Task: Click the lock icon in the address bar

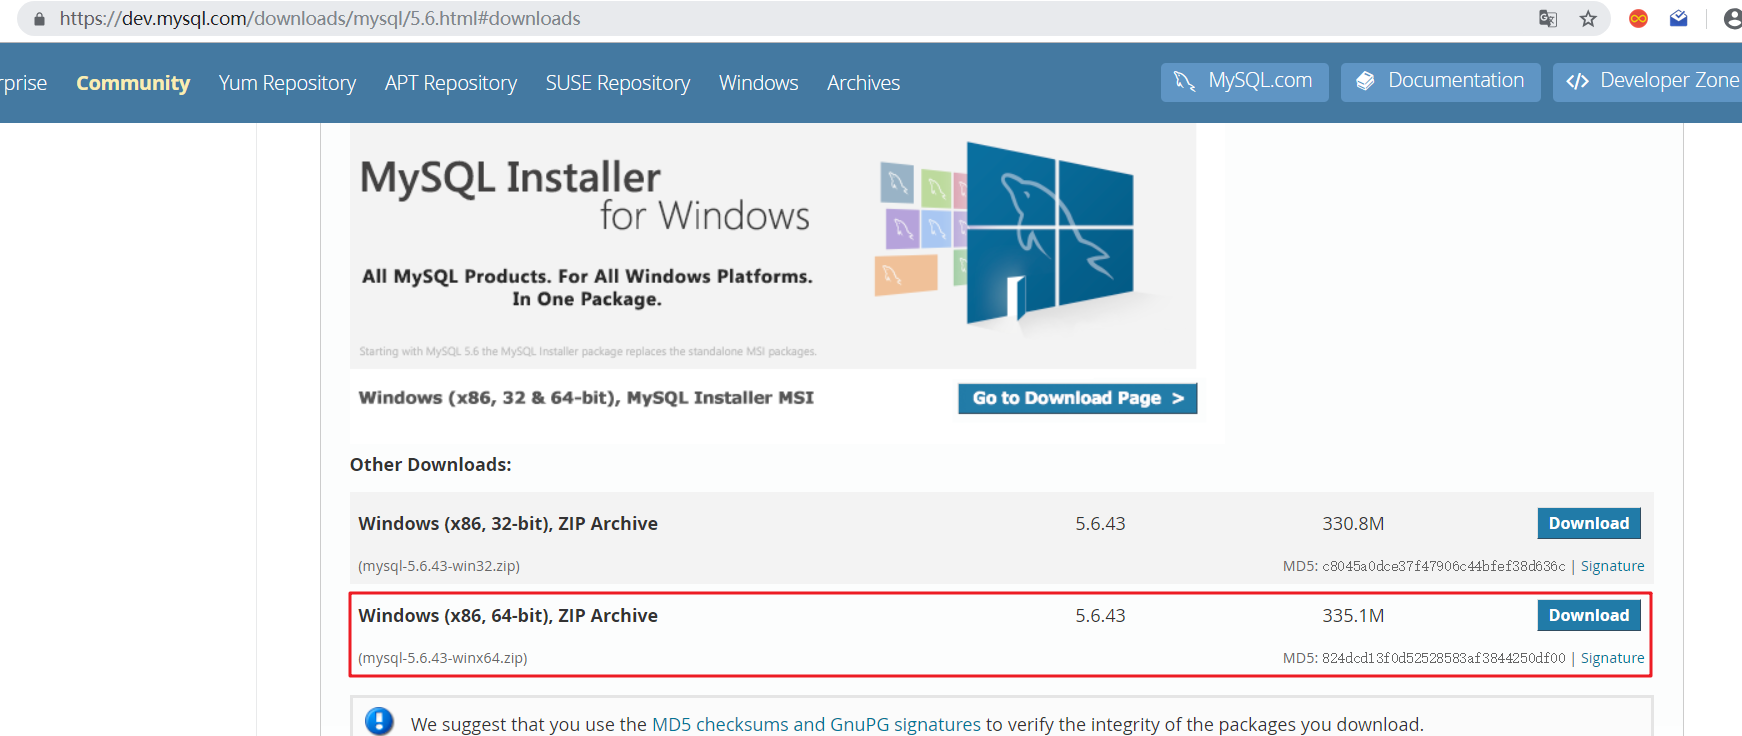Action: pos(39,19)
